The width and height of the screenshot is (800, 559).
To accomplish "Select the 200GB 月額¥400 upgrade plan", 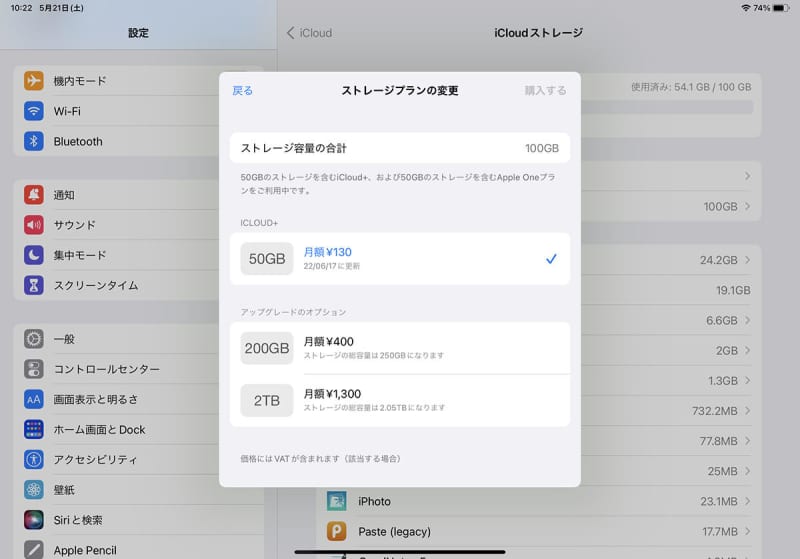I will coord(399,348).
